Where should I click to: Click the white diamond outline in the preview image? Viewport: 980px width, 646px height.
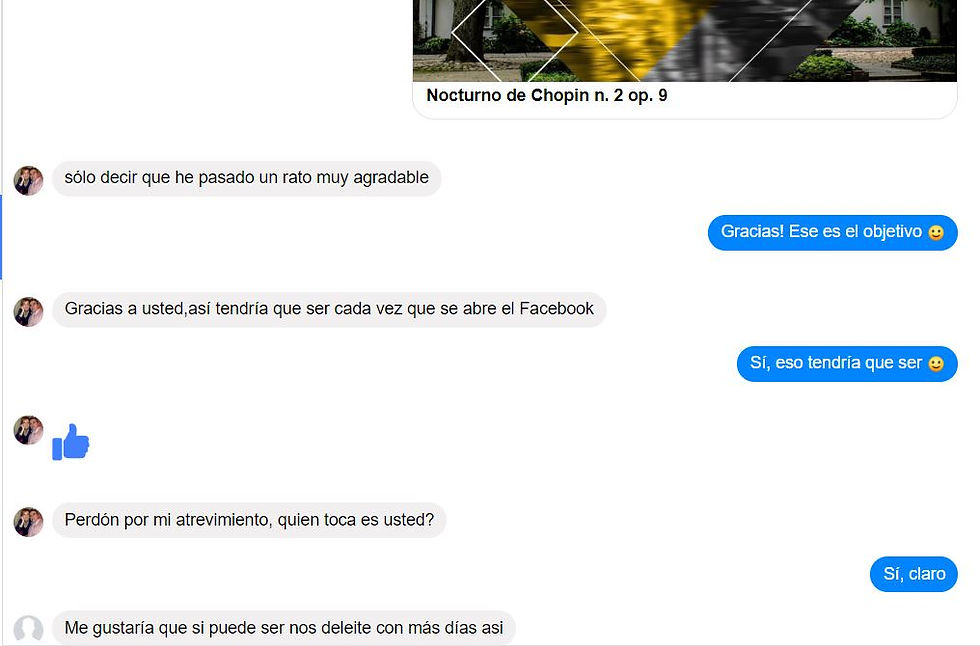pyautogui.click(x=514, y=34)
